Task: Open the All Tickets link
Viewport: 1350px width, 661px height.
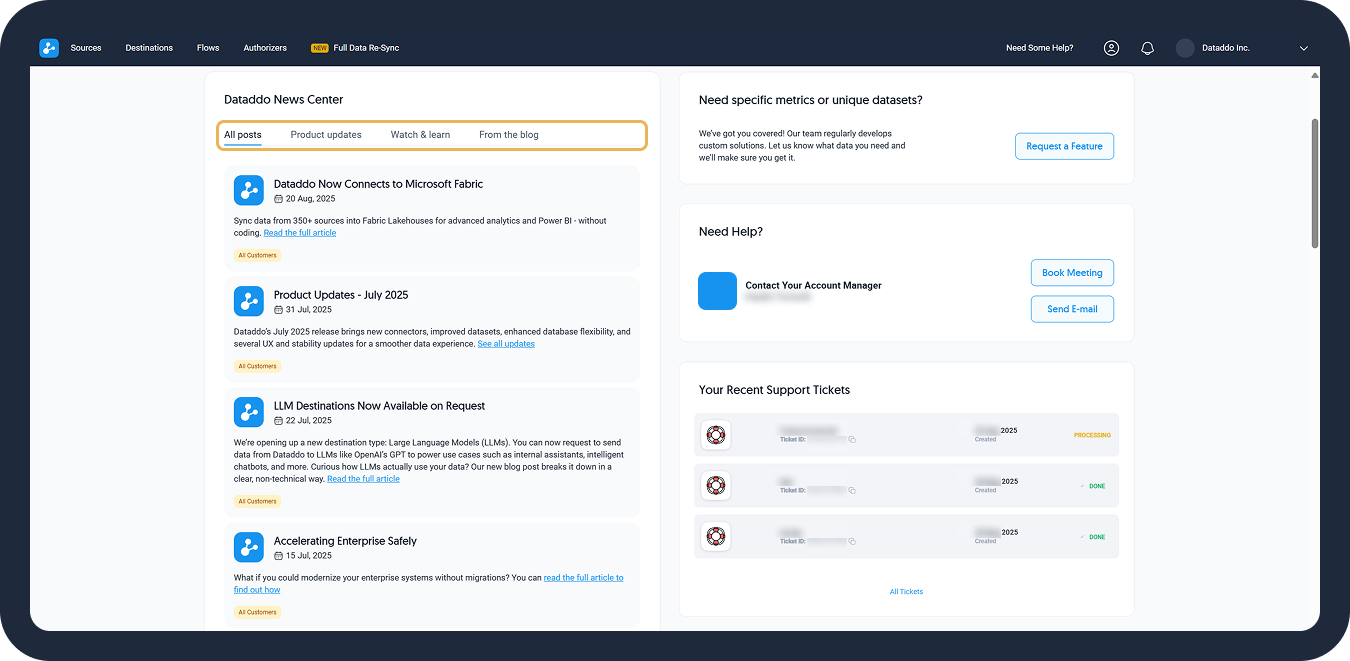Action: (906, 592)
